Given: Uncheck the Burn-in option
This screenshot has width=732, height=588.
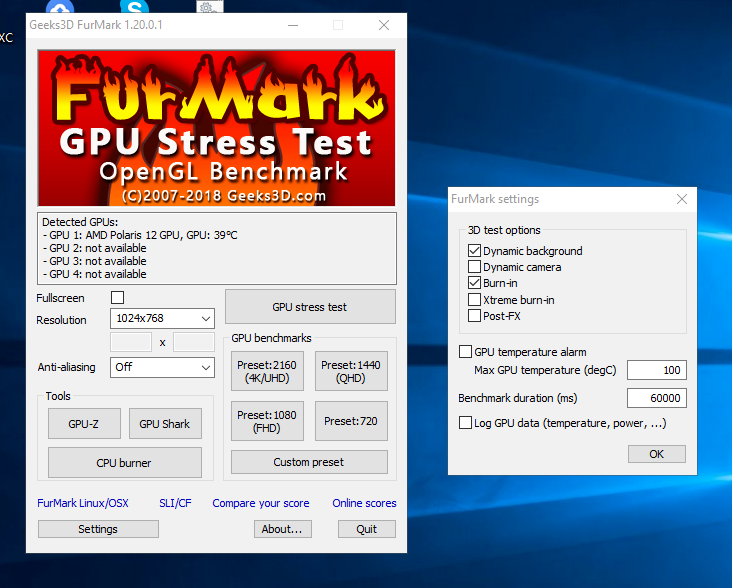Looking at the screenshot, I should point(474,283).
